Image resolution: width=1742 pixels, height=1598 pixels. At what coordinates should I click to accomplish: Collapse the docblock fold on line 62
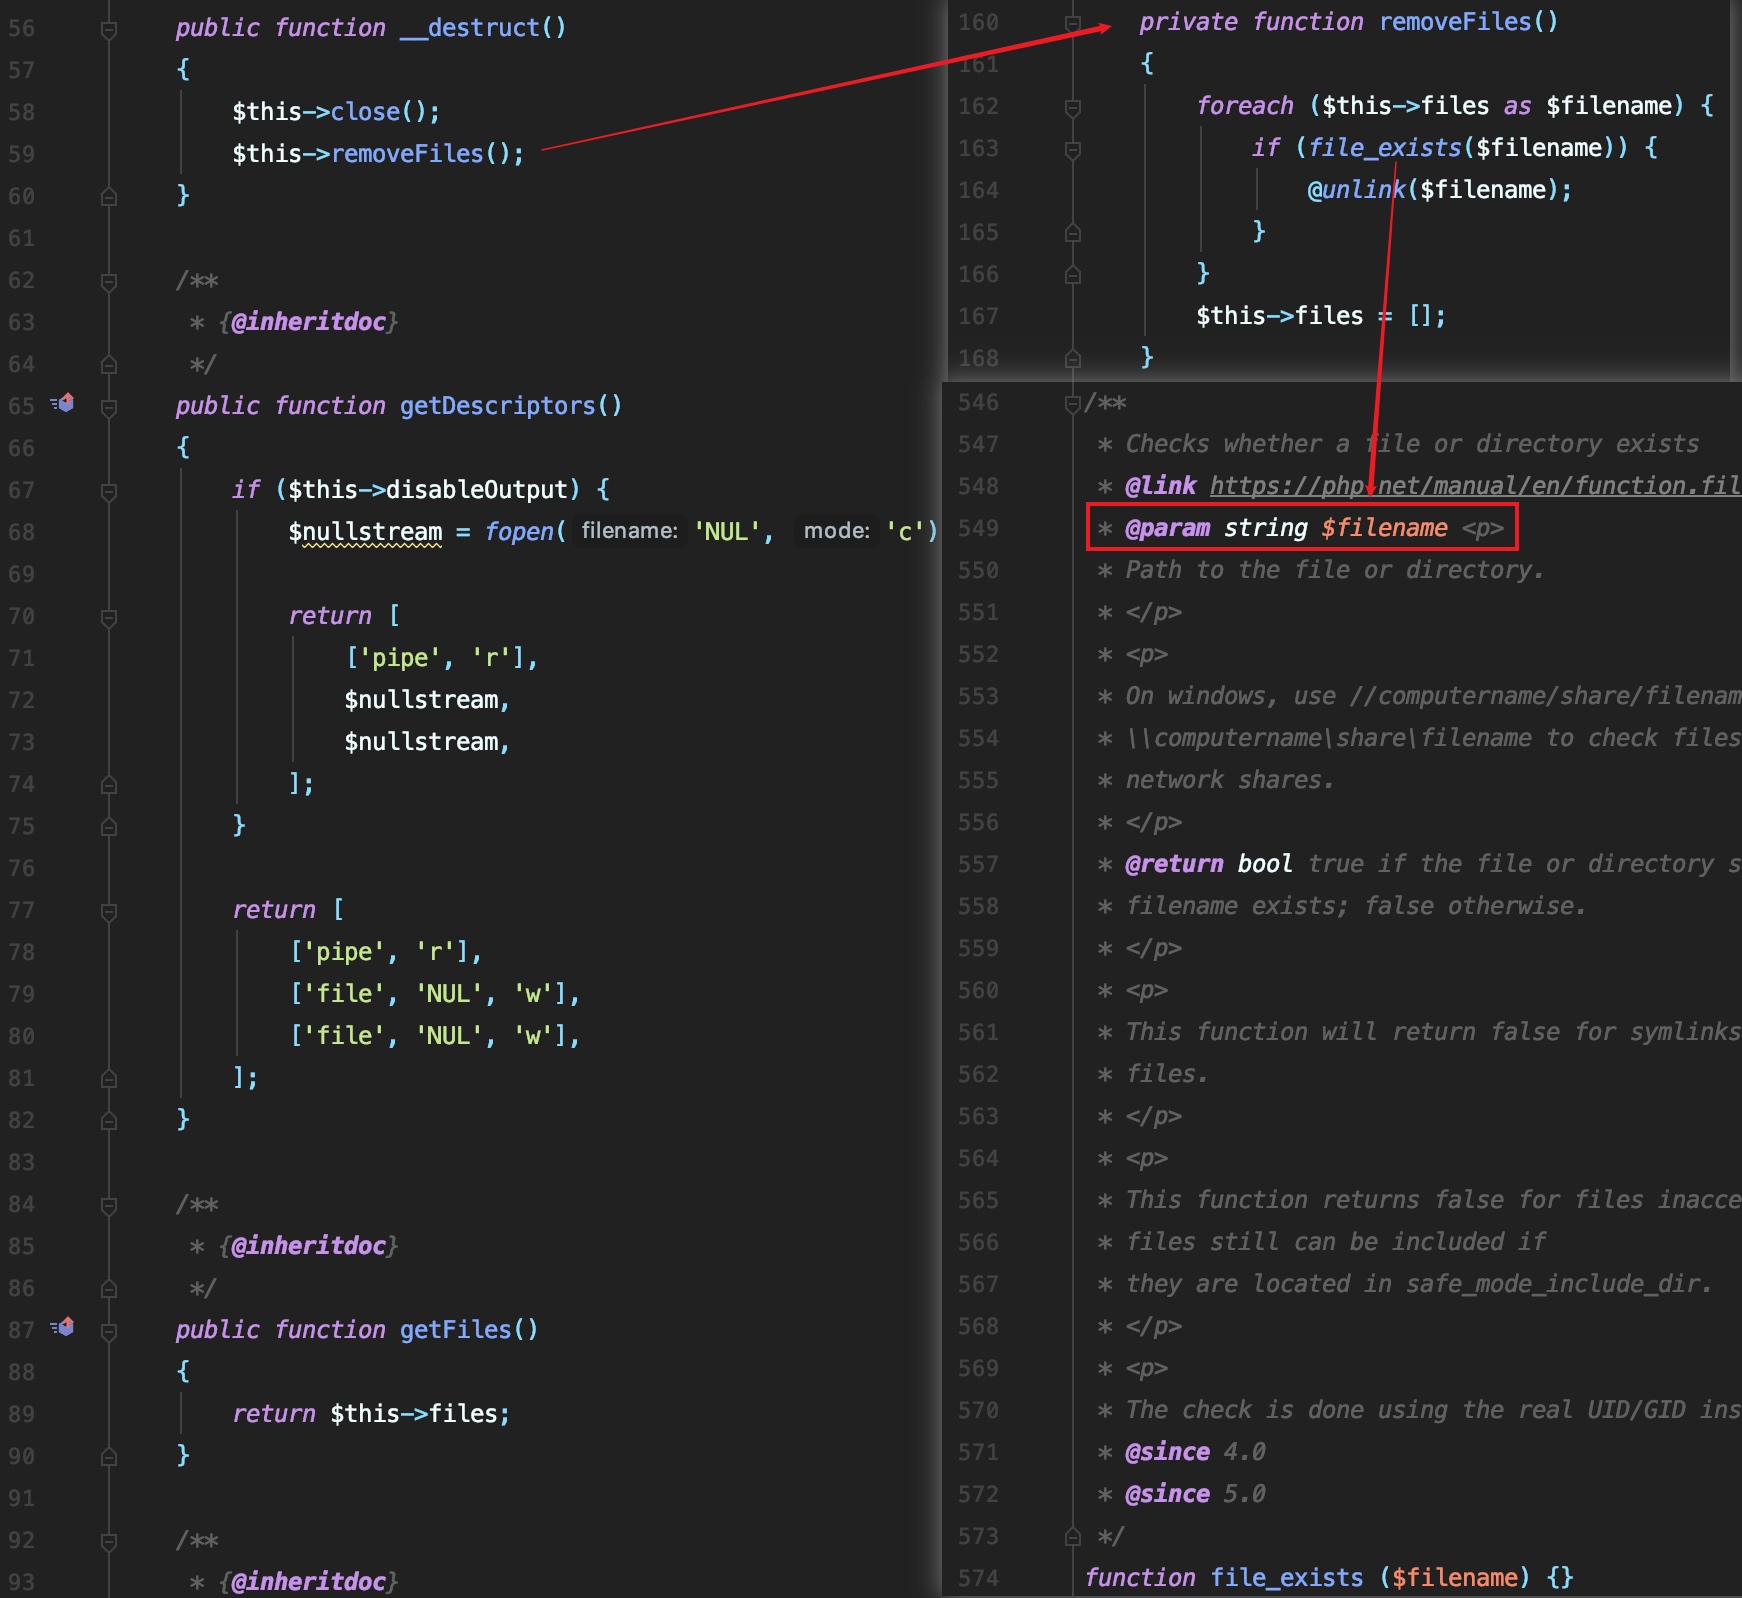pos(109,282)
